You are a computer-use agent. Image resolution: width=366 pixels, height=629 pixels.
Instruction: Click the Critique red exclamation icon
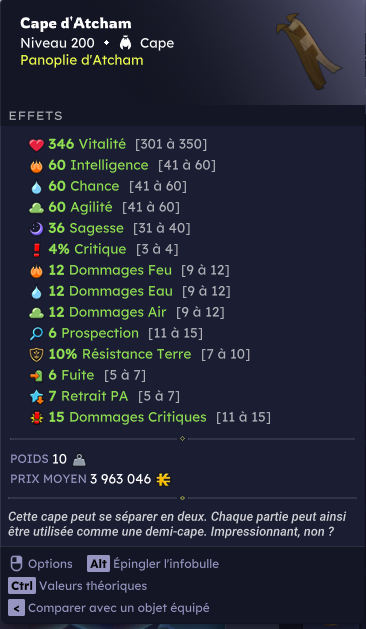click(37, 250)
